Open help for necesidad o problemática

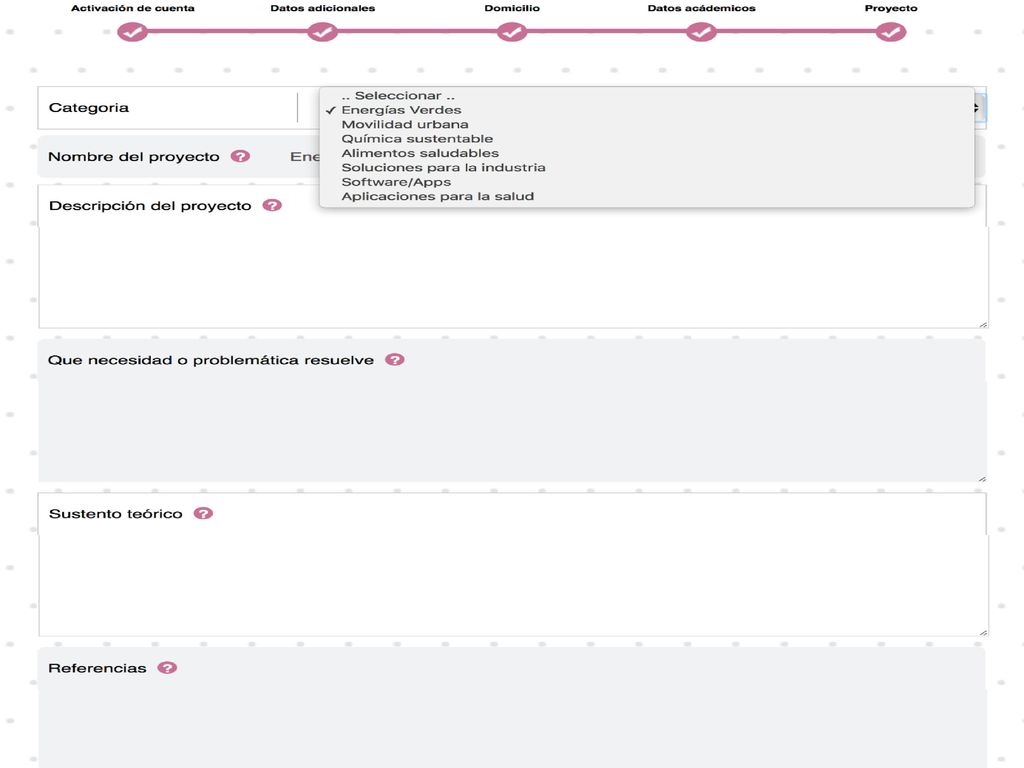(394, 359)
